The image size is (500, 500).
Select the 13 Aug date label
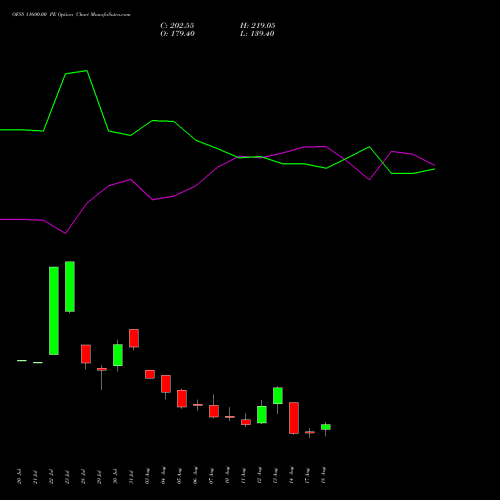[275, 476]
